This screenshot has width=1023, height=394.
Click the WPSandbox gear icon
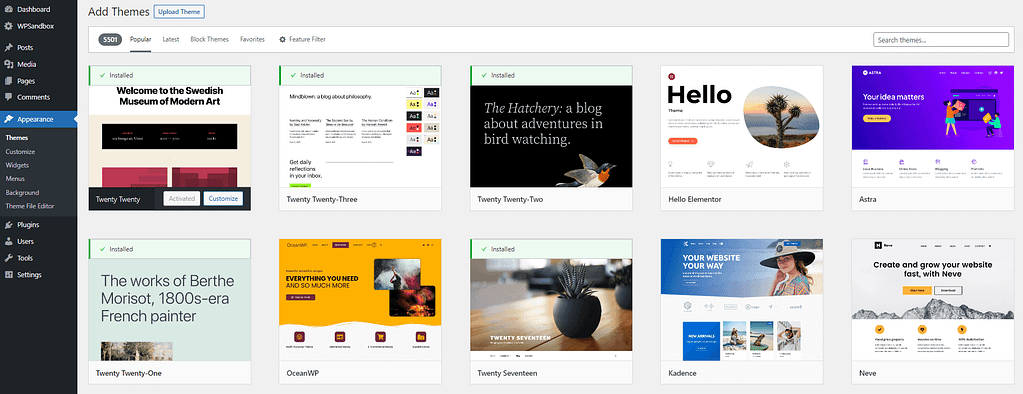(8, 26)
